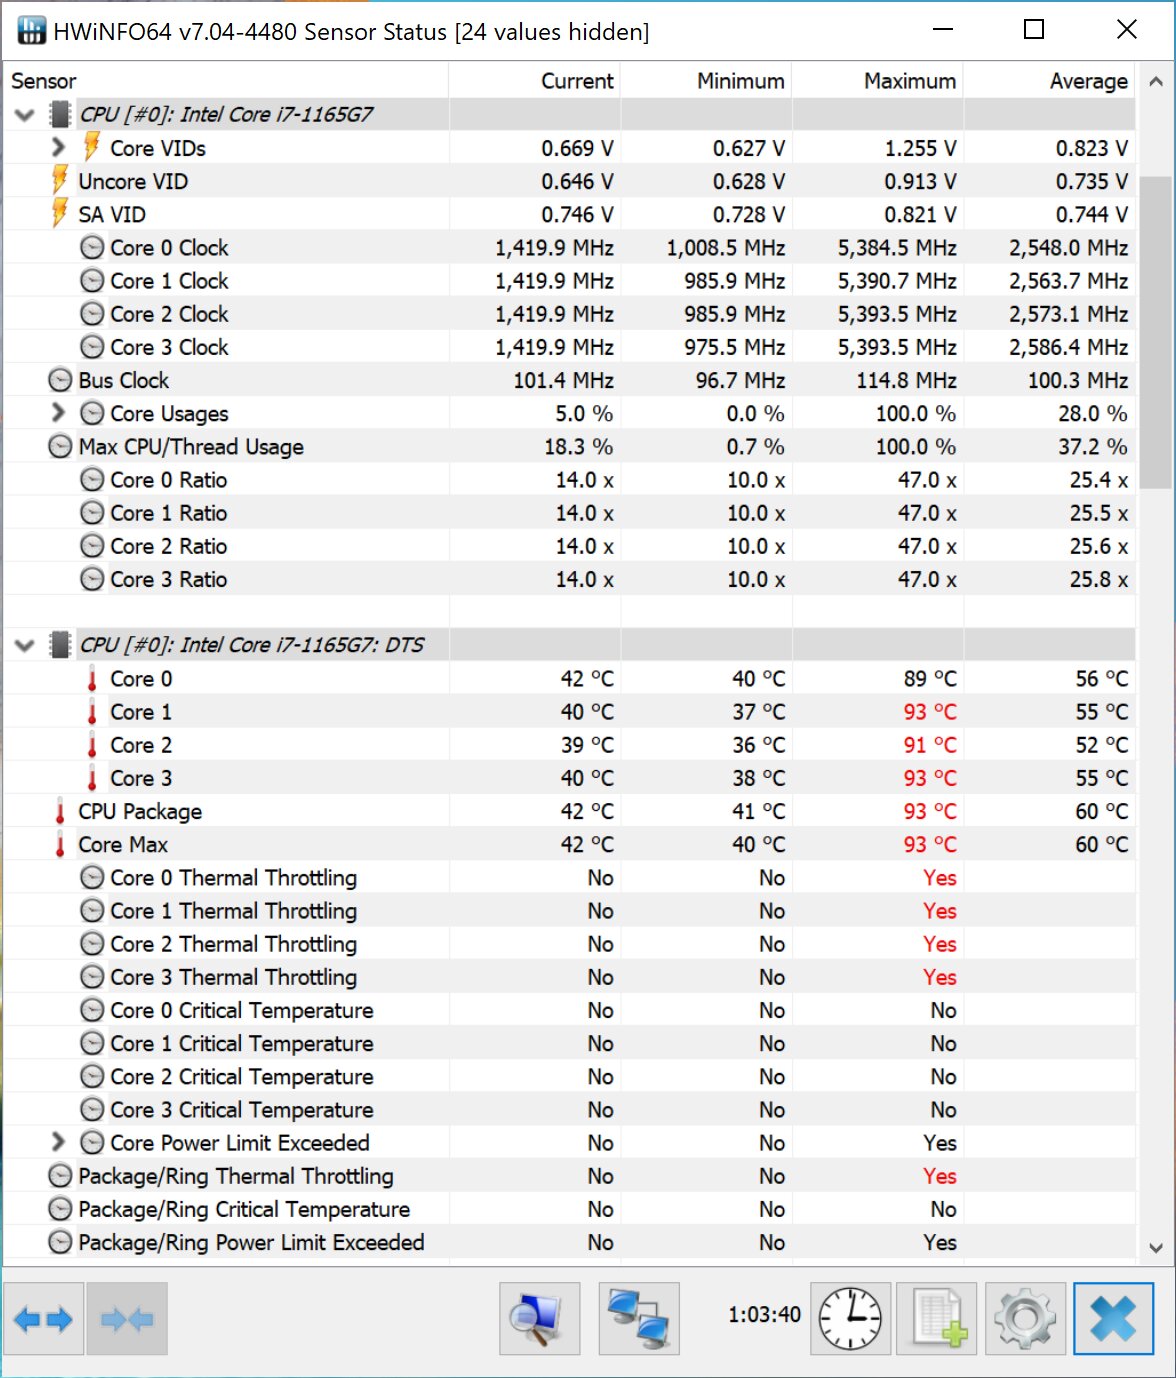Open sensor settings gear icon
The height and width of the screenshot is (1378, 1176).
click(1025, 1320)
